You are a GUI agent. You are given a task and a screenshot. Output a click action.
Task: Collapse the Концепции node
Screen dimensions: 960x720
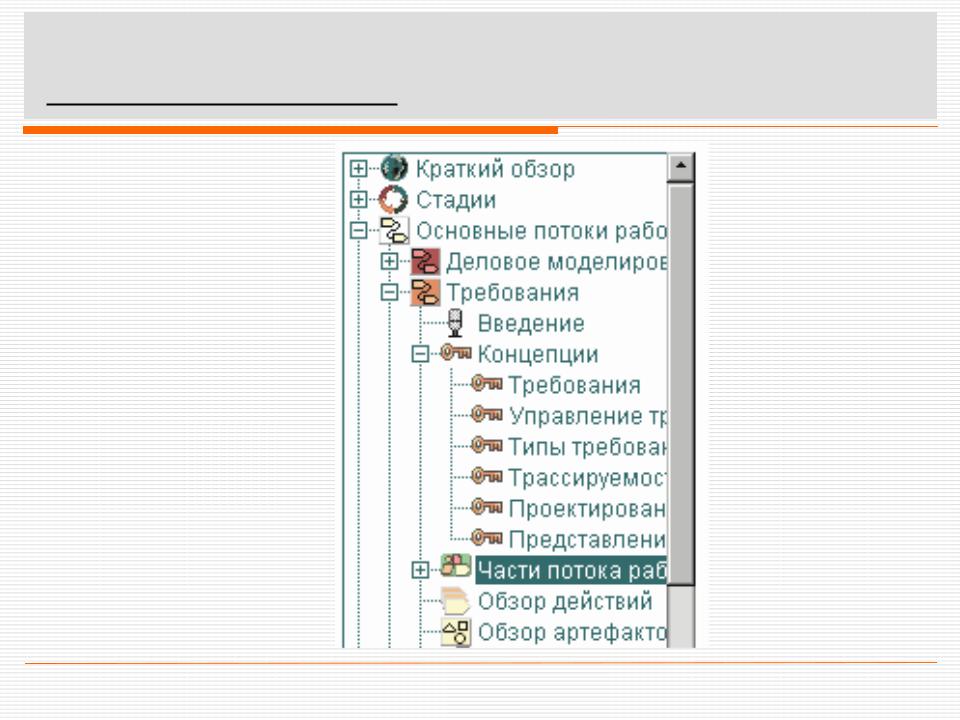pos(420,354)
